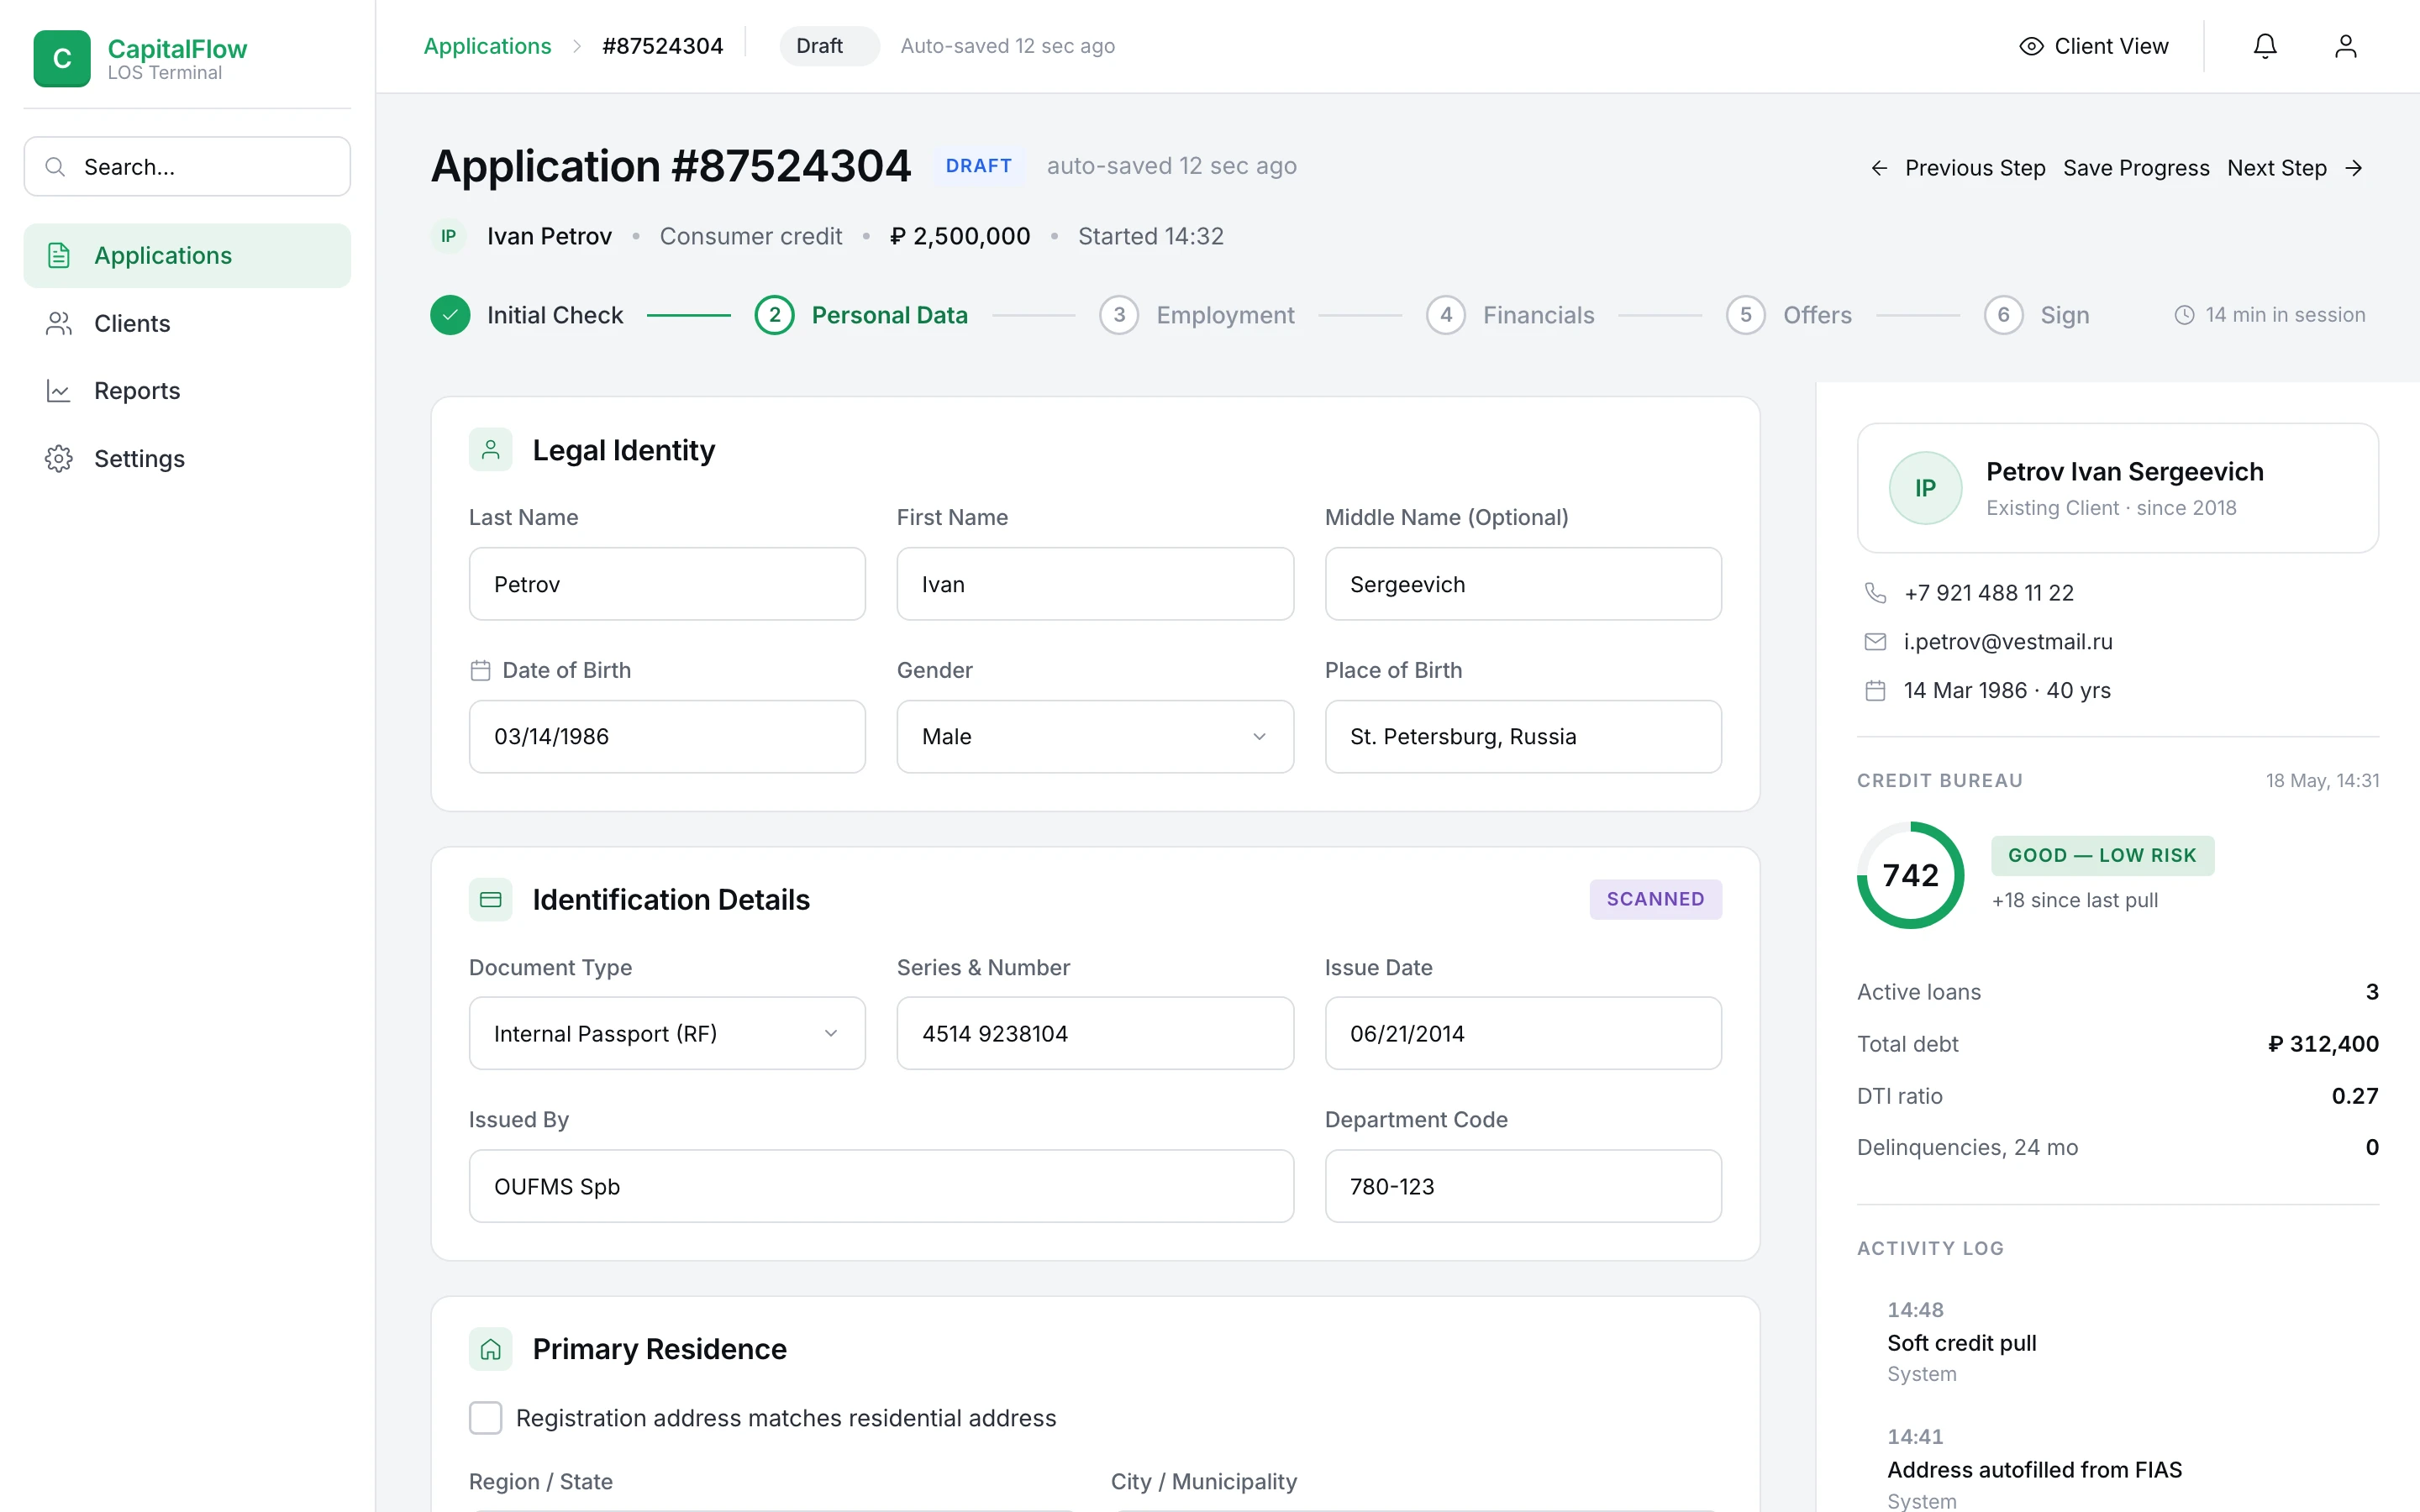Click the breadcrumb chevron after Applications
The height and width of the screenshot is (1512, 2420).
pos(576,46)
